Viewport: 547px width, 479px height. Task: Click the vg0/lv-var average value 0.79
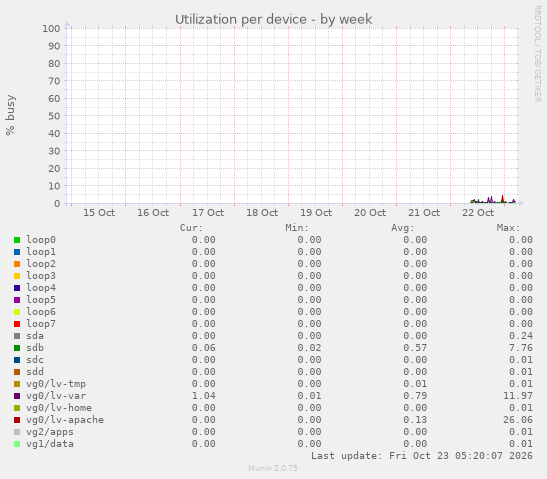[x=415, y=396]
